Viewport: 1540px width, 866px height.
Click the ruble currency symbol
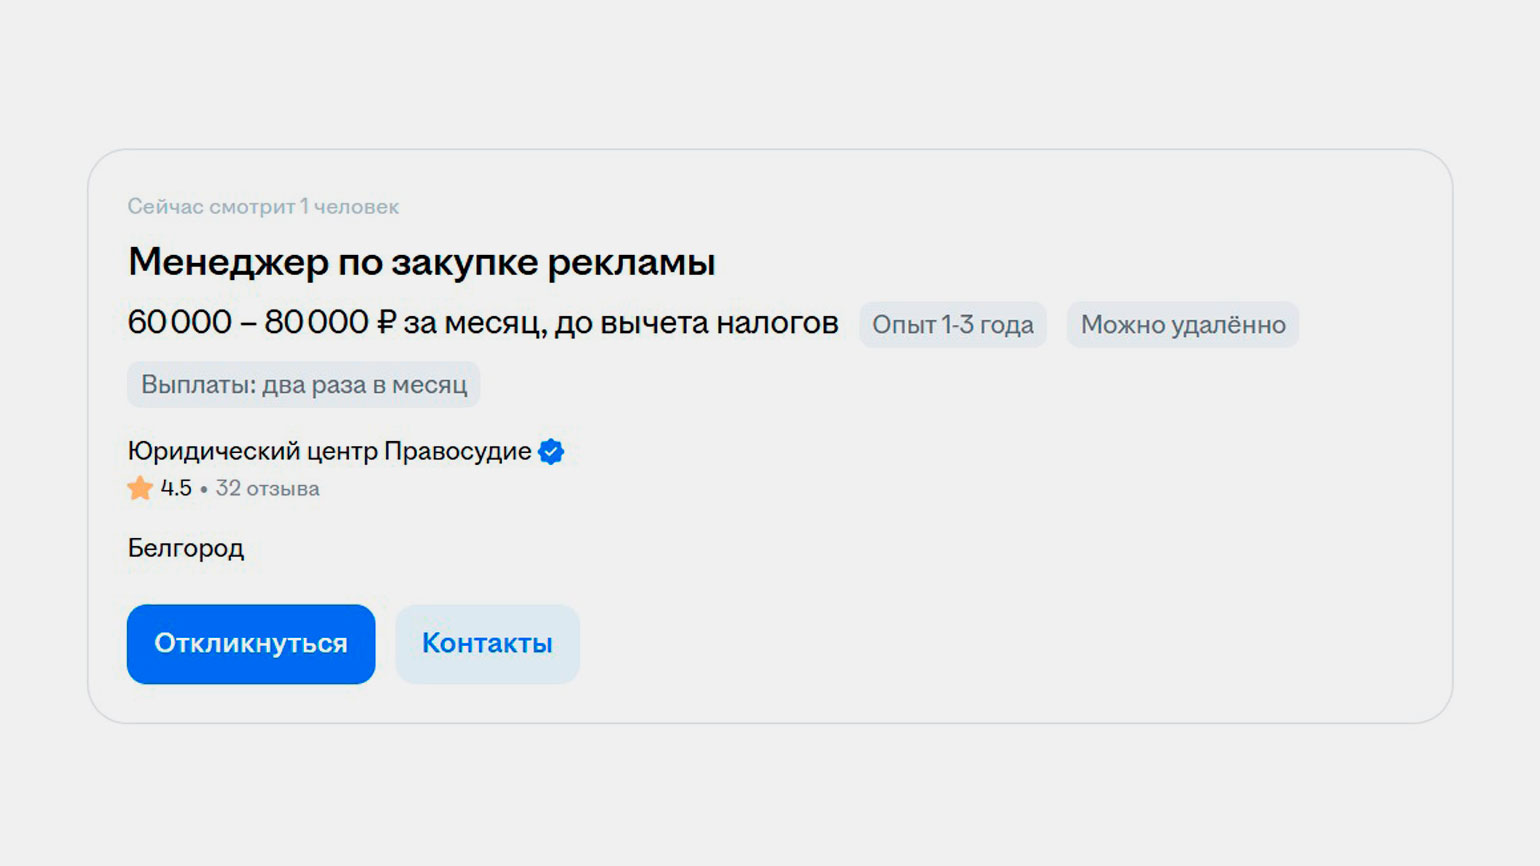(386, 322)
